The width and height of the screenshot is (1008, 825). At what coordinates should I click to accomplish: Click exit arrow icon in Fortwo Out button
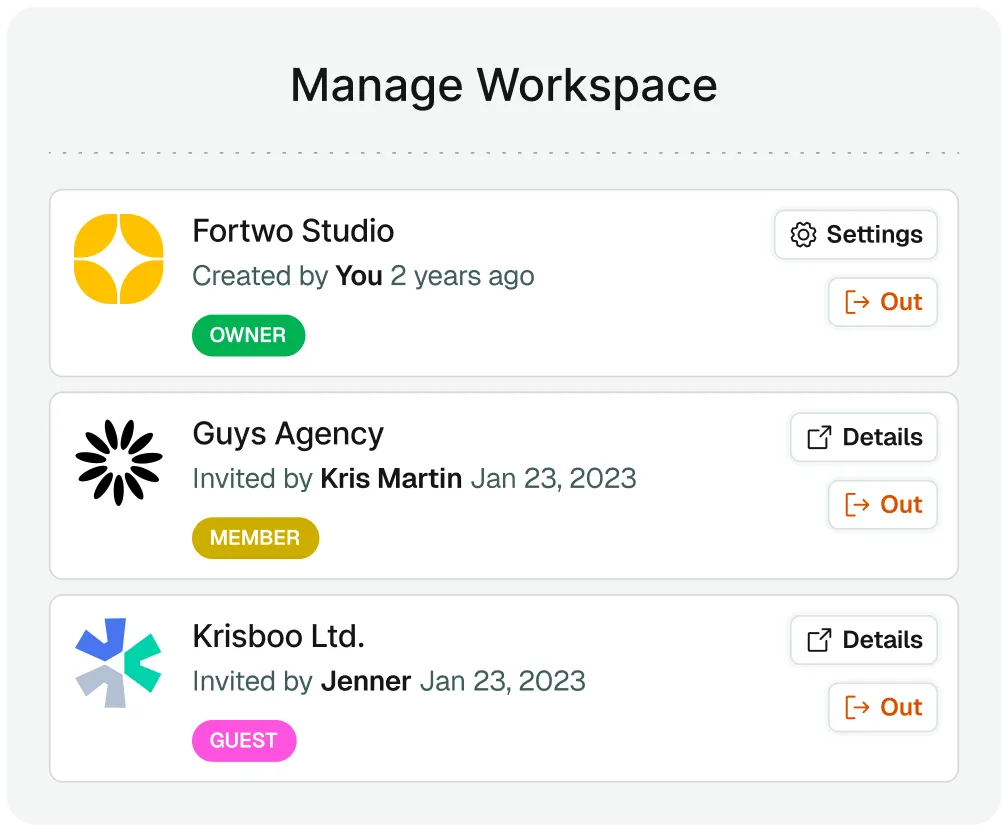tap(857, 302)
